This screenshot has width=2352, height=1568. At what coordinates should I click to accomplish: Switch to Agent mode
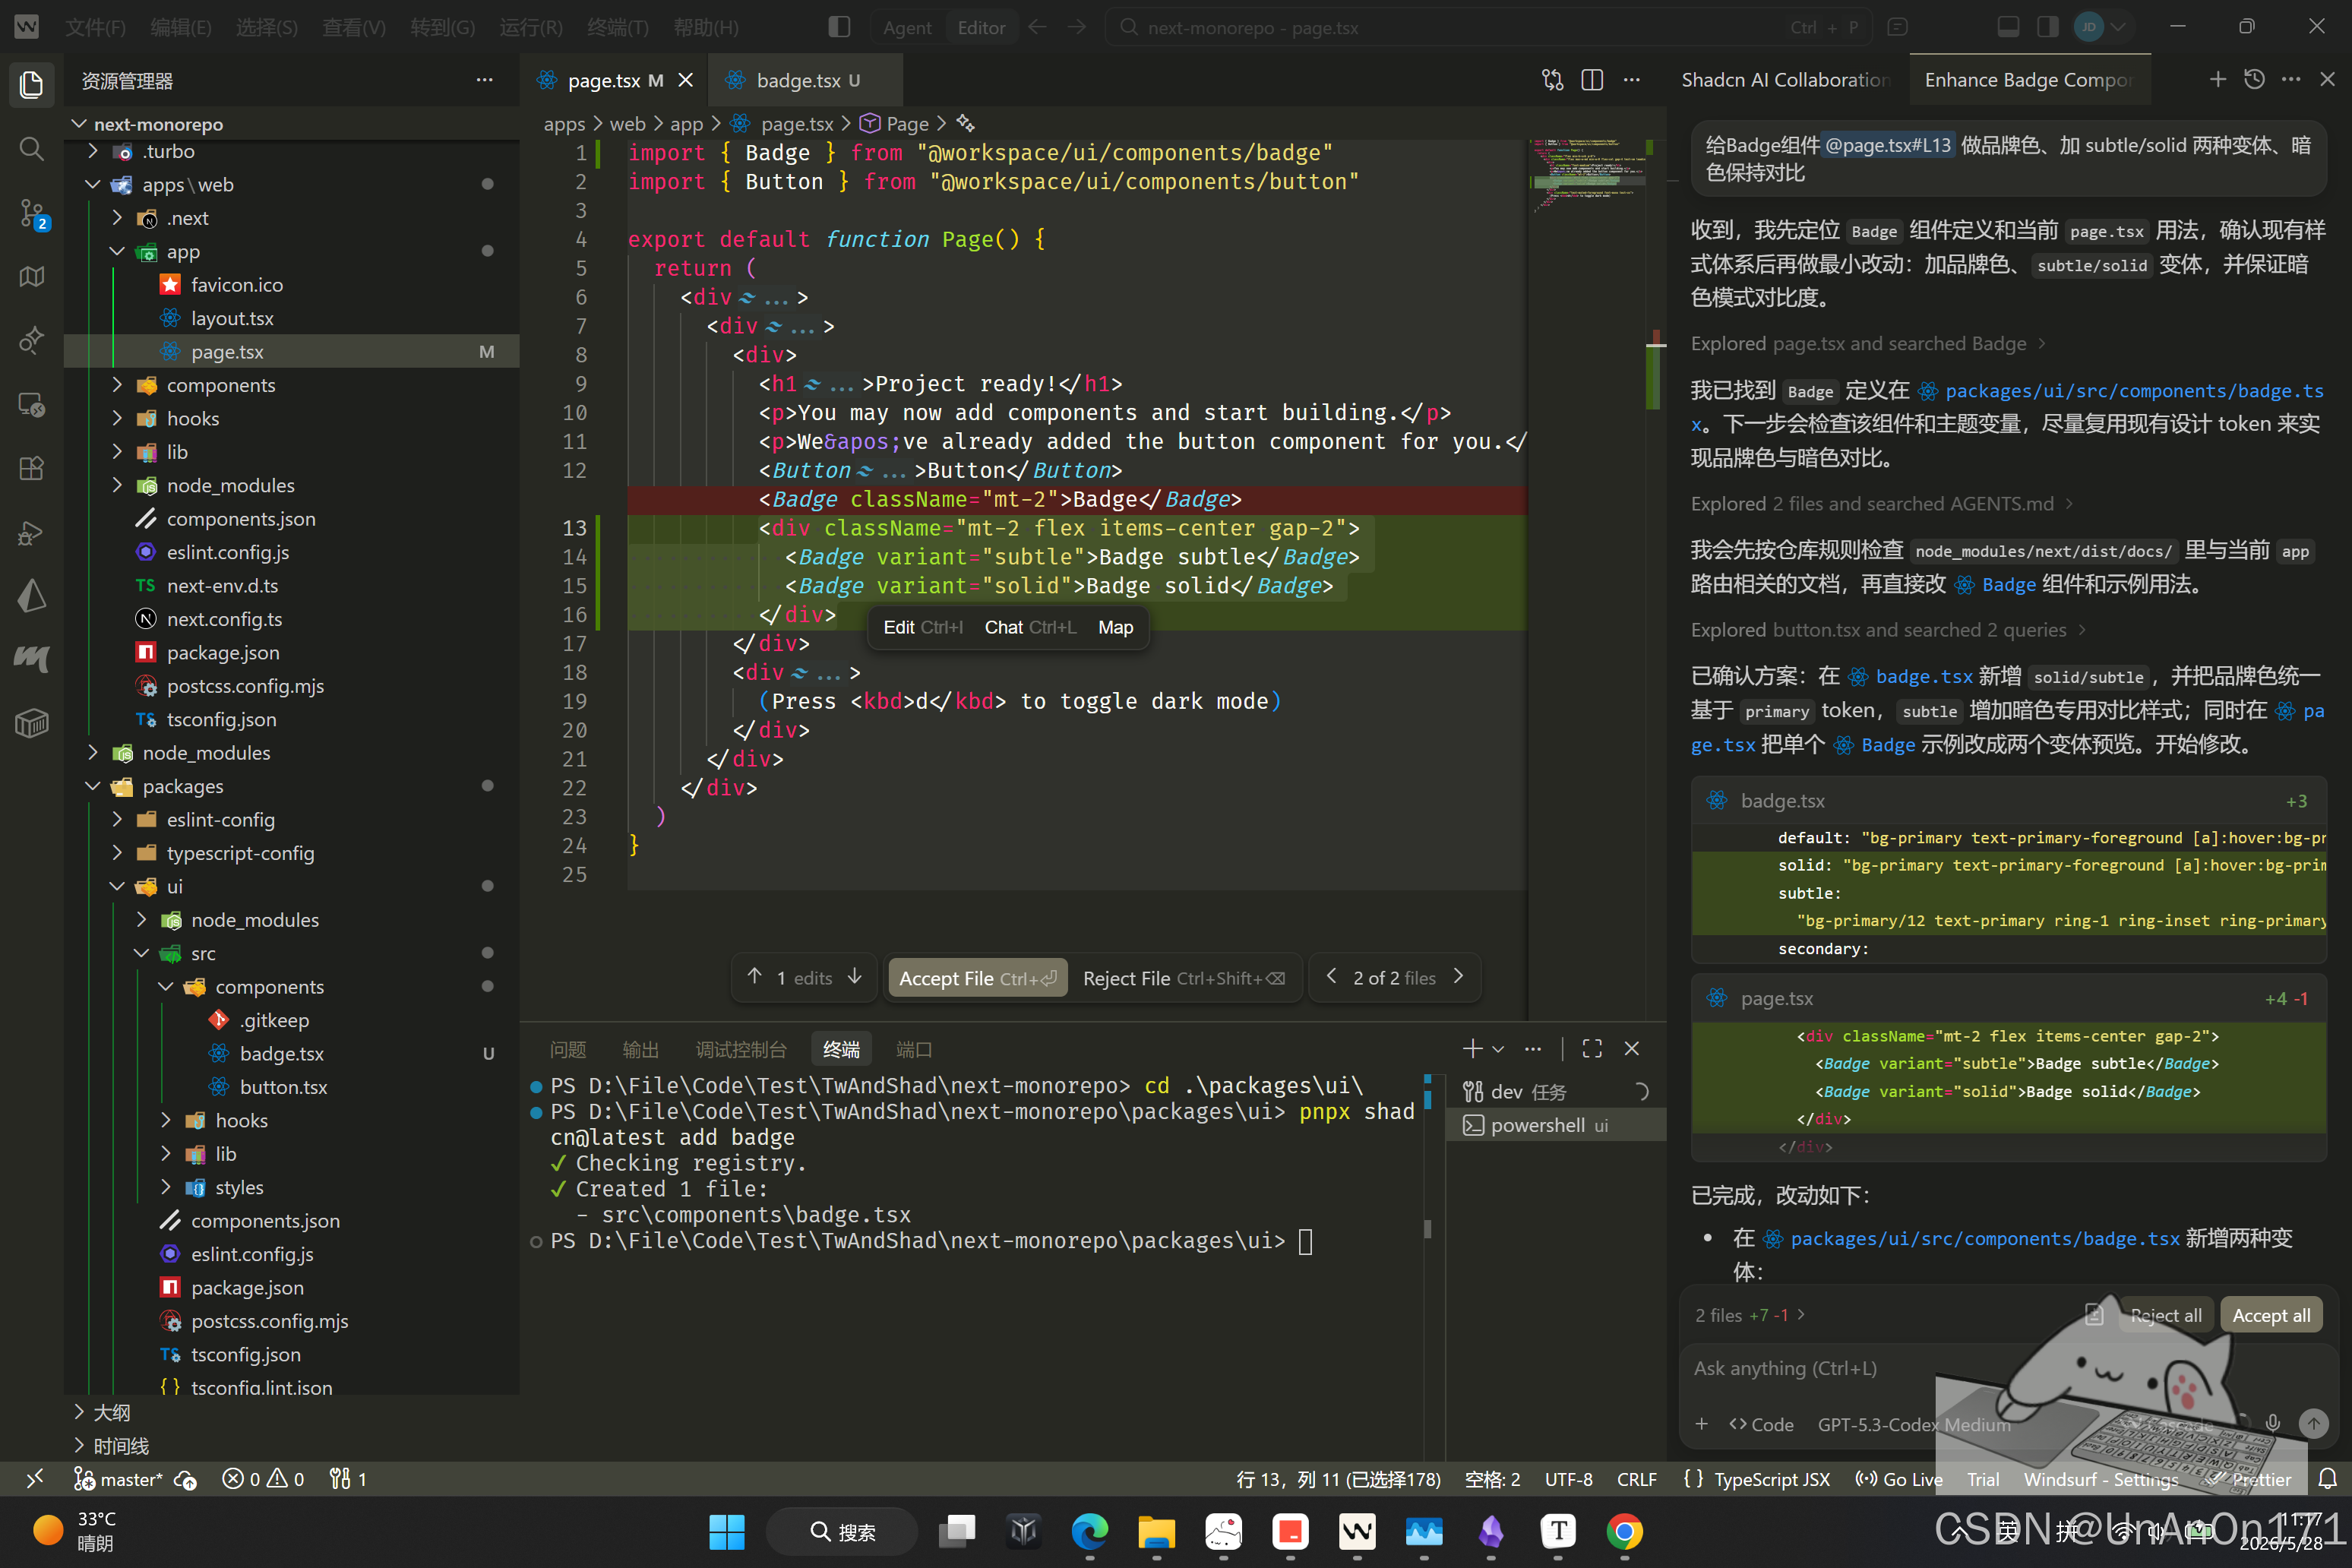pyautogui.click(x=906, y=27)
